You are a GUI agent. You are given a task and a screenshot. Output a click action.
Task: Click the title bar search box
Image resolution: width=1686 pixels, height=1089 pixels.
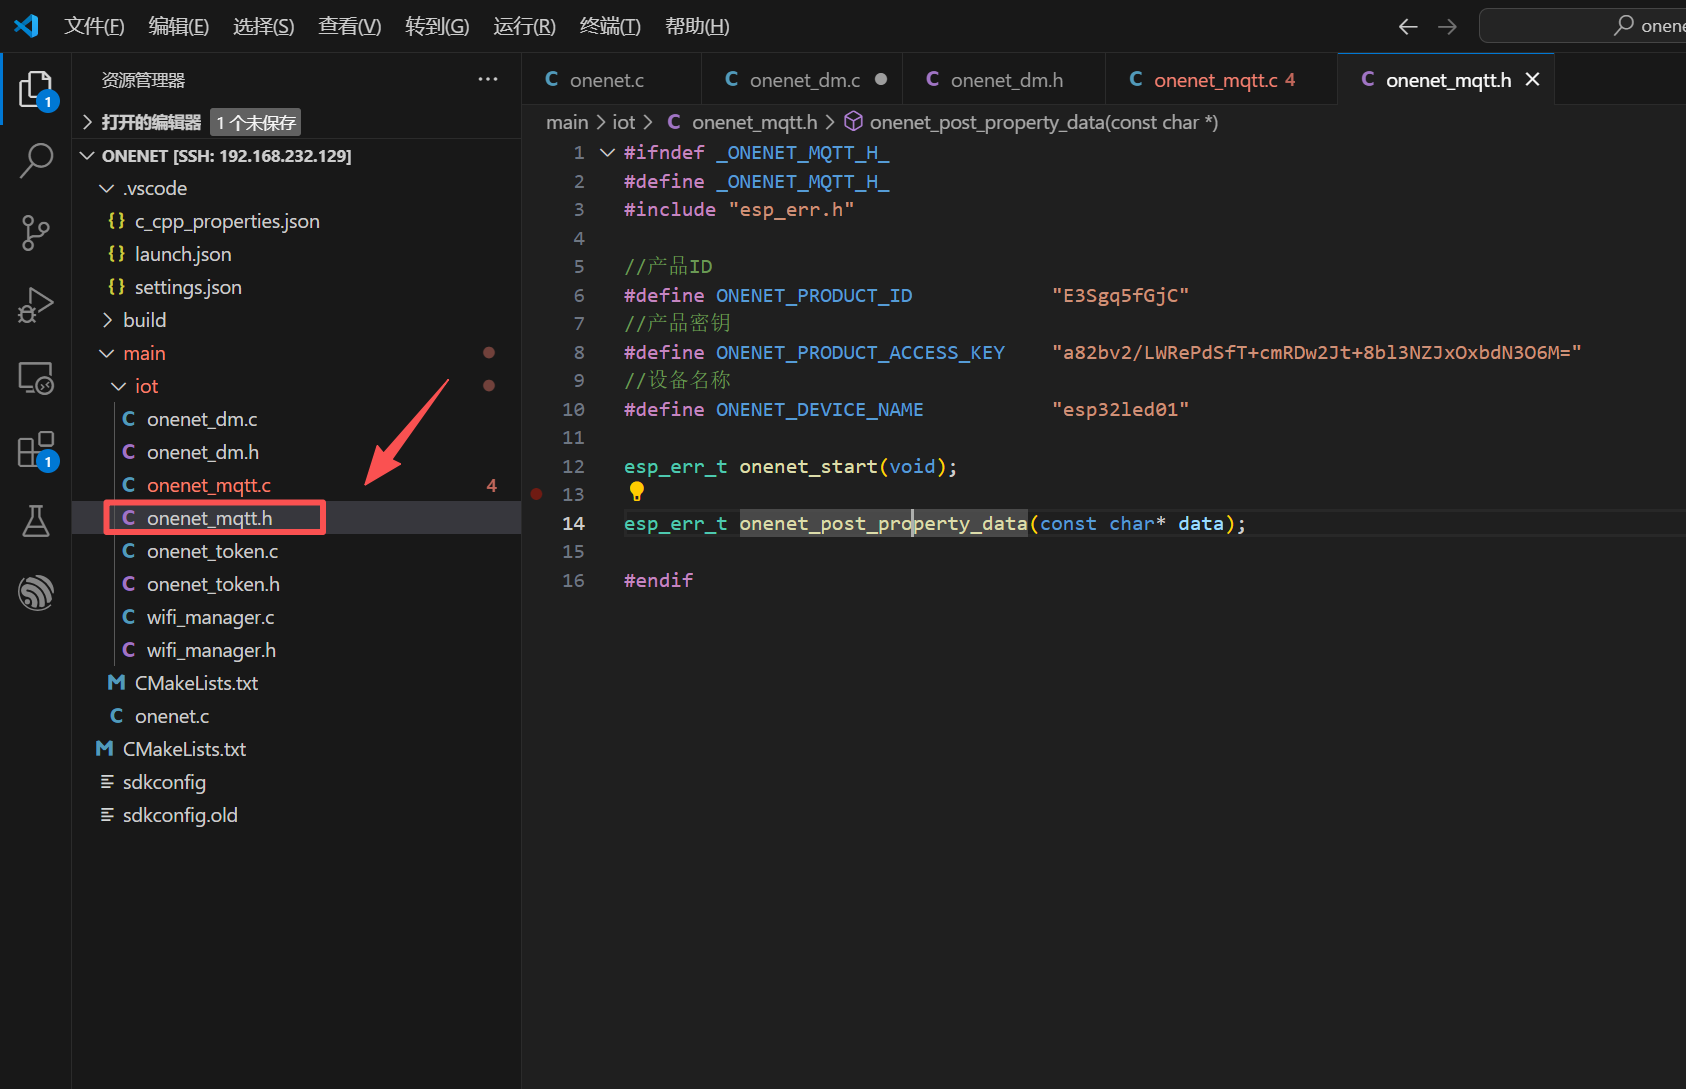click(1582, 26)
